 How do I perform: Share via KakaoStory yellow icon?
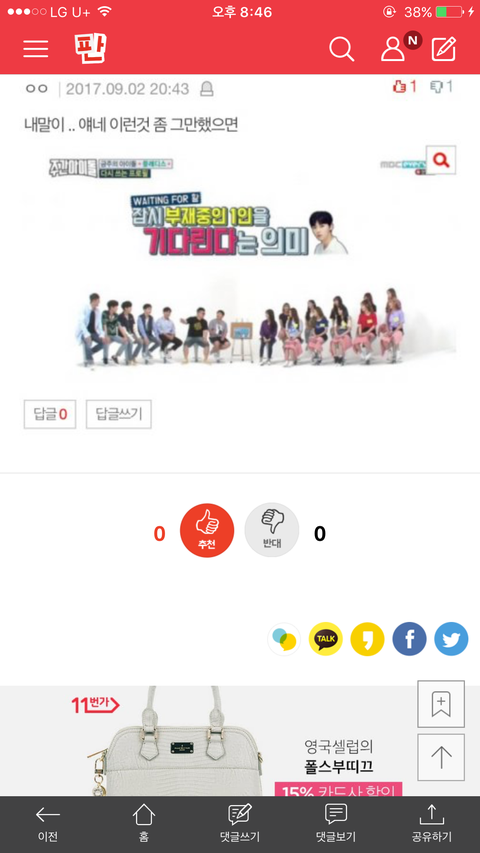pyautogui.click(x=367, y=639)
